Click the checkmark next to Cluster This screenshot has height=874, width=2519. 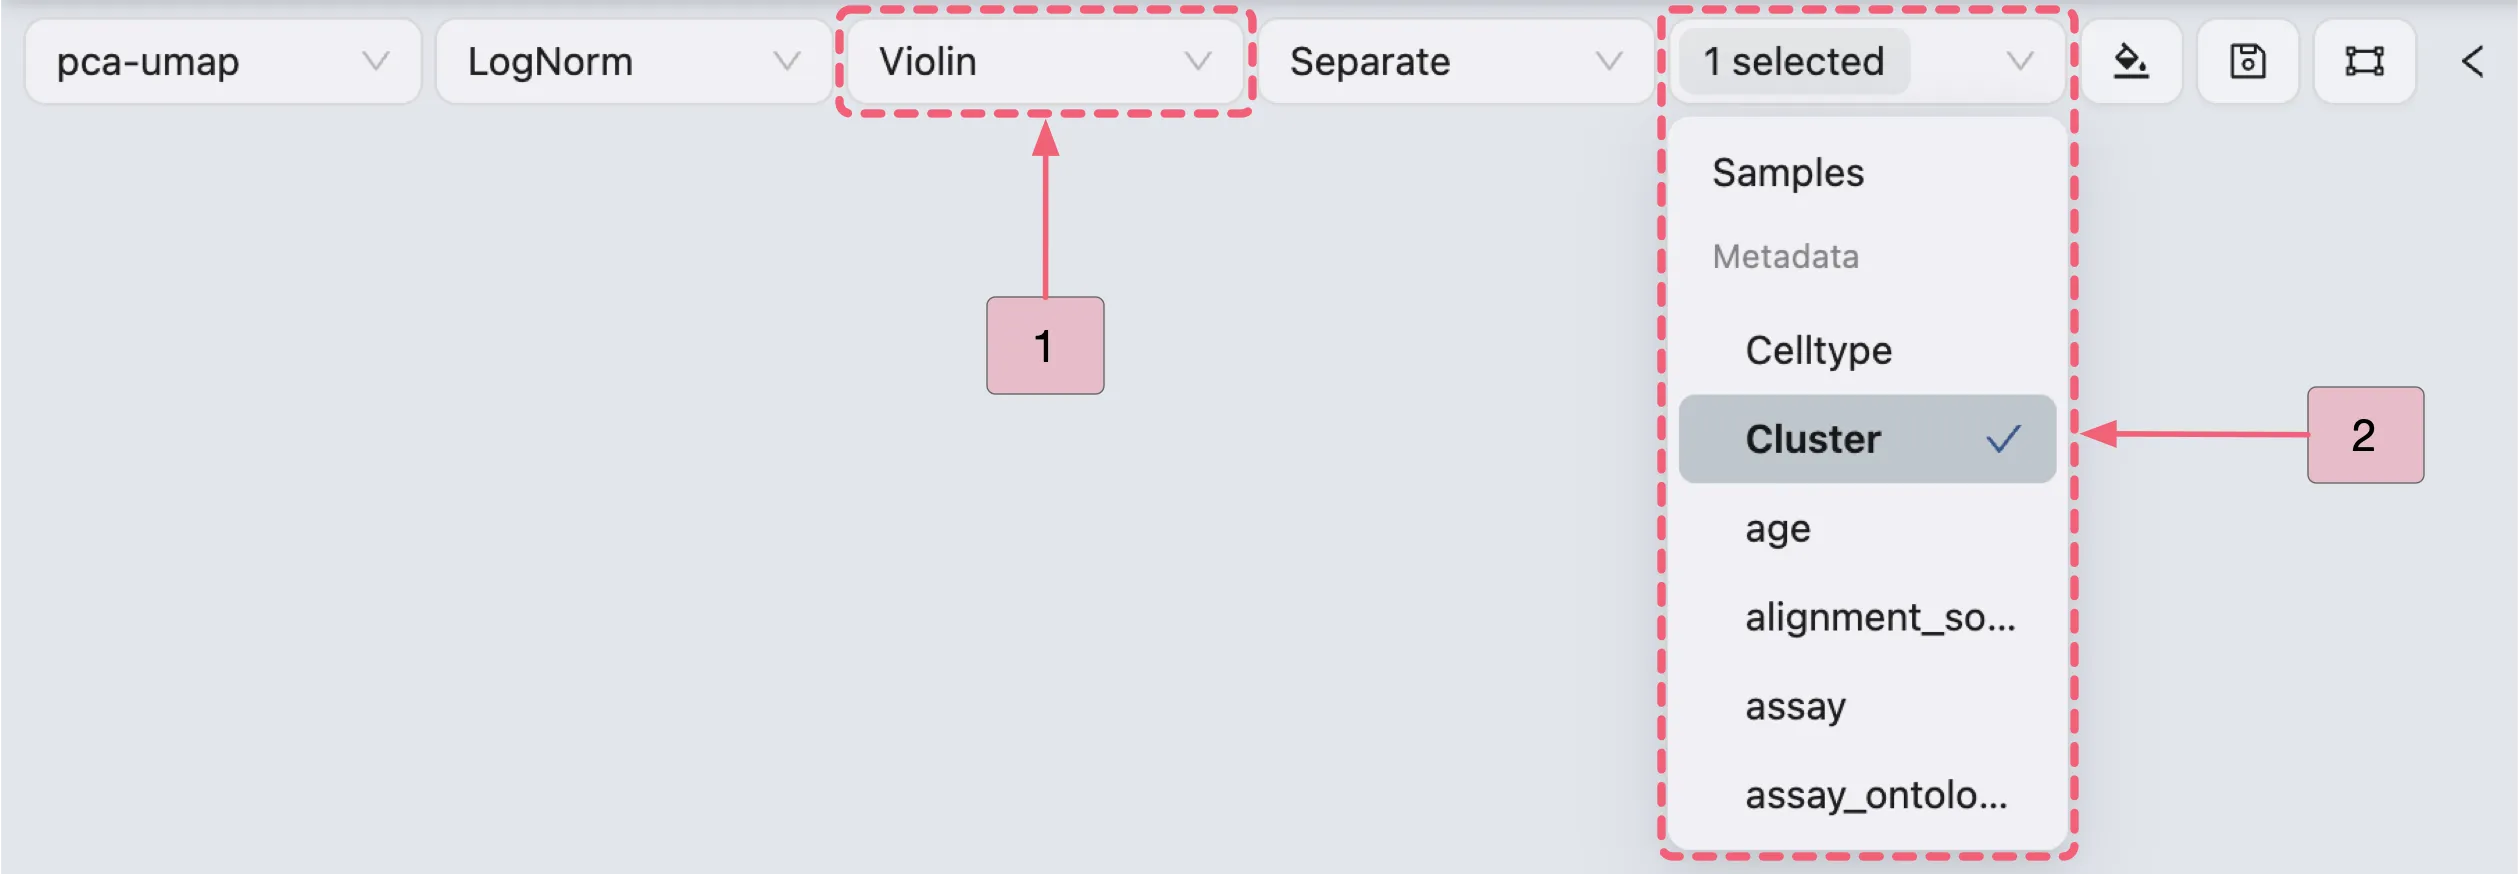2003,438
